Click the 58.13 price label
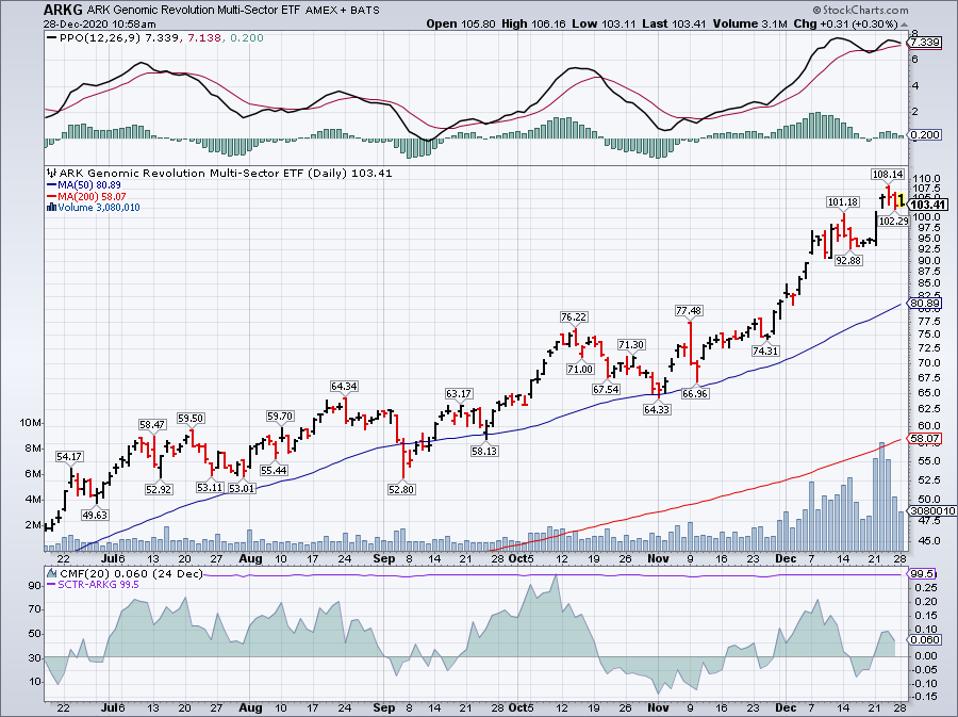 (484, 451)
